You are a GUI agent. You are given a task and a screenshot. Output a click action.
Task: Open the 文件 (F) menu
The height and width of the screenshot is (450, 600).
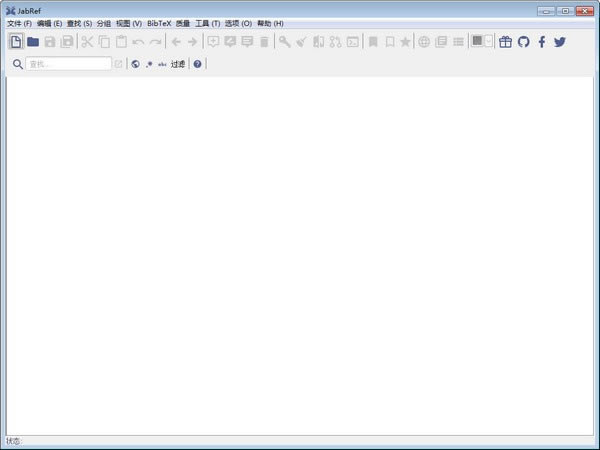point(19,23)
